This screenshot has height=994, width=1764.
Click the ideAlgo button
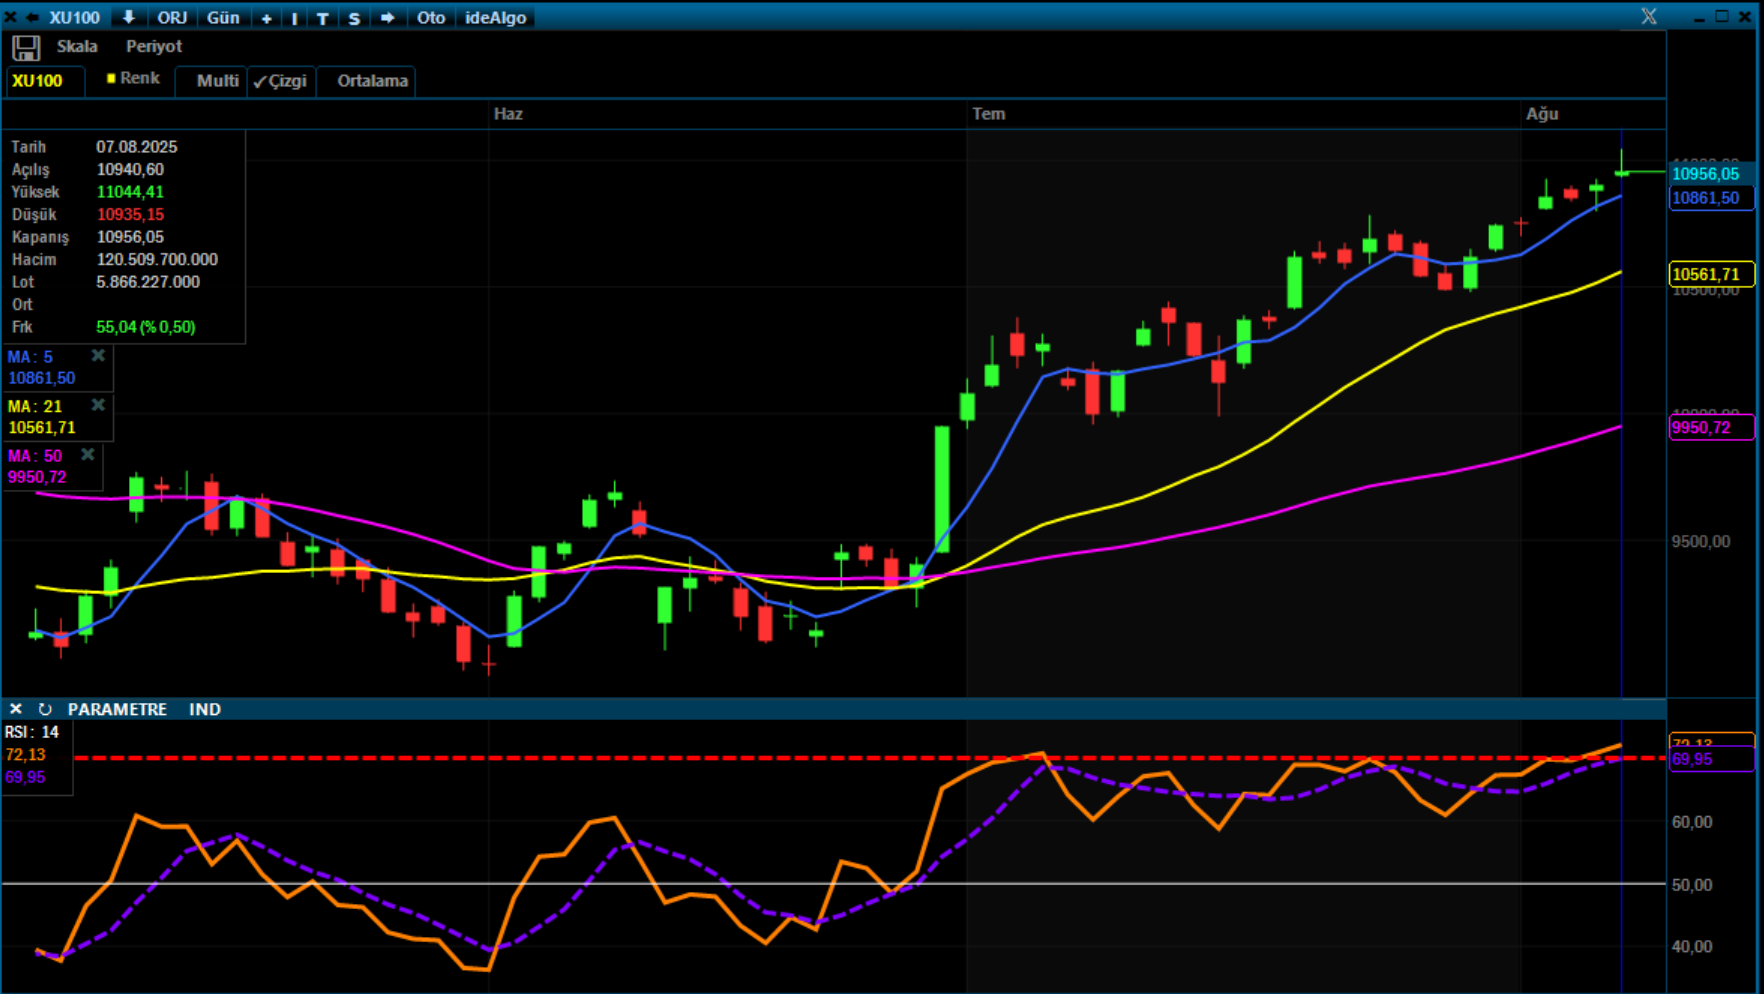(496, 18)
